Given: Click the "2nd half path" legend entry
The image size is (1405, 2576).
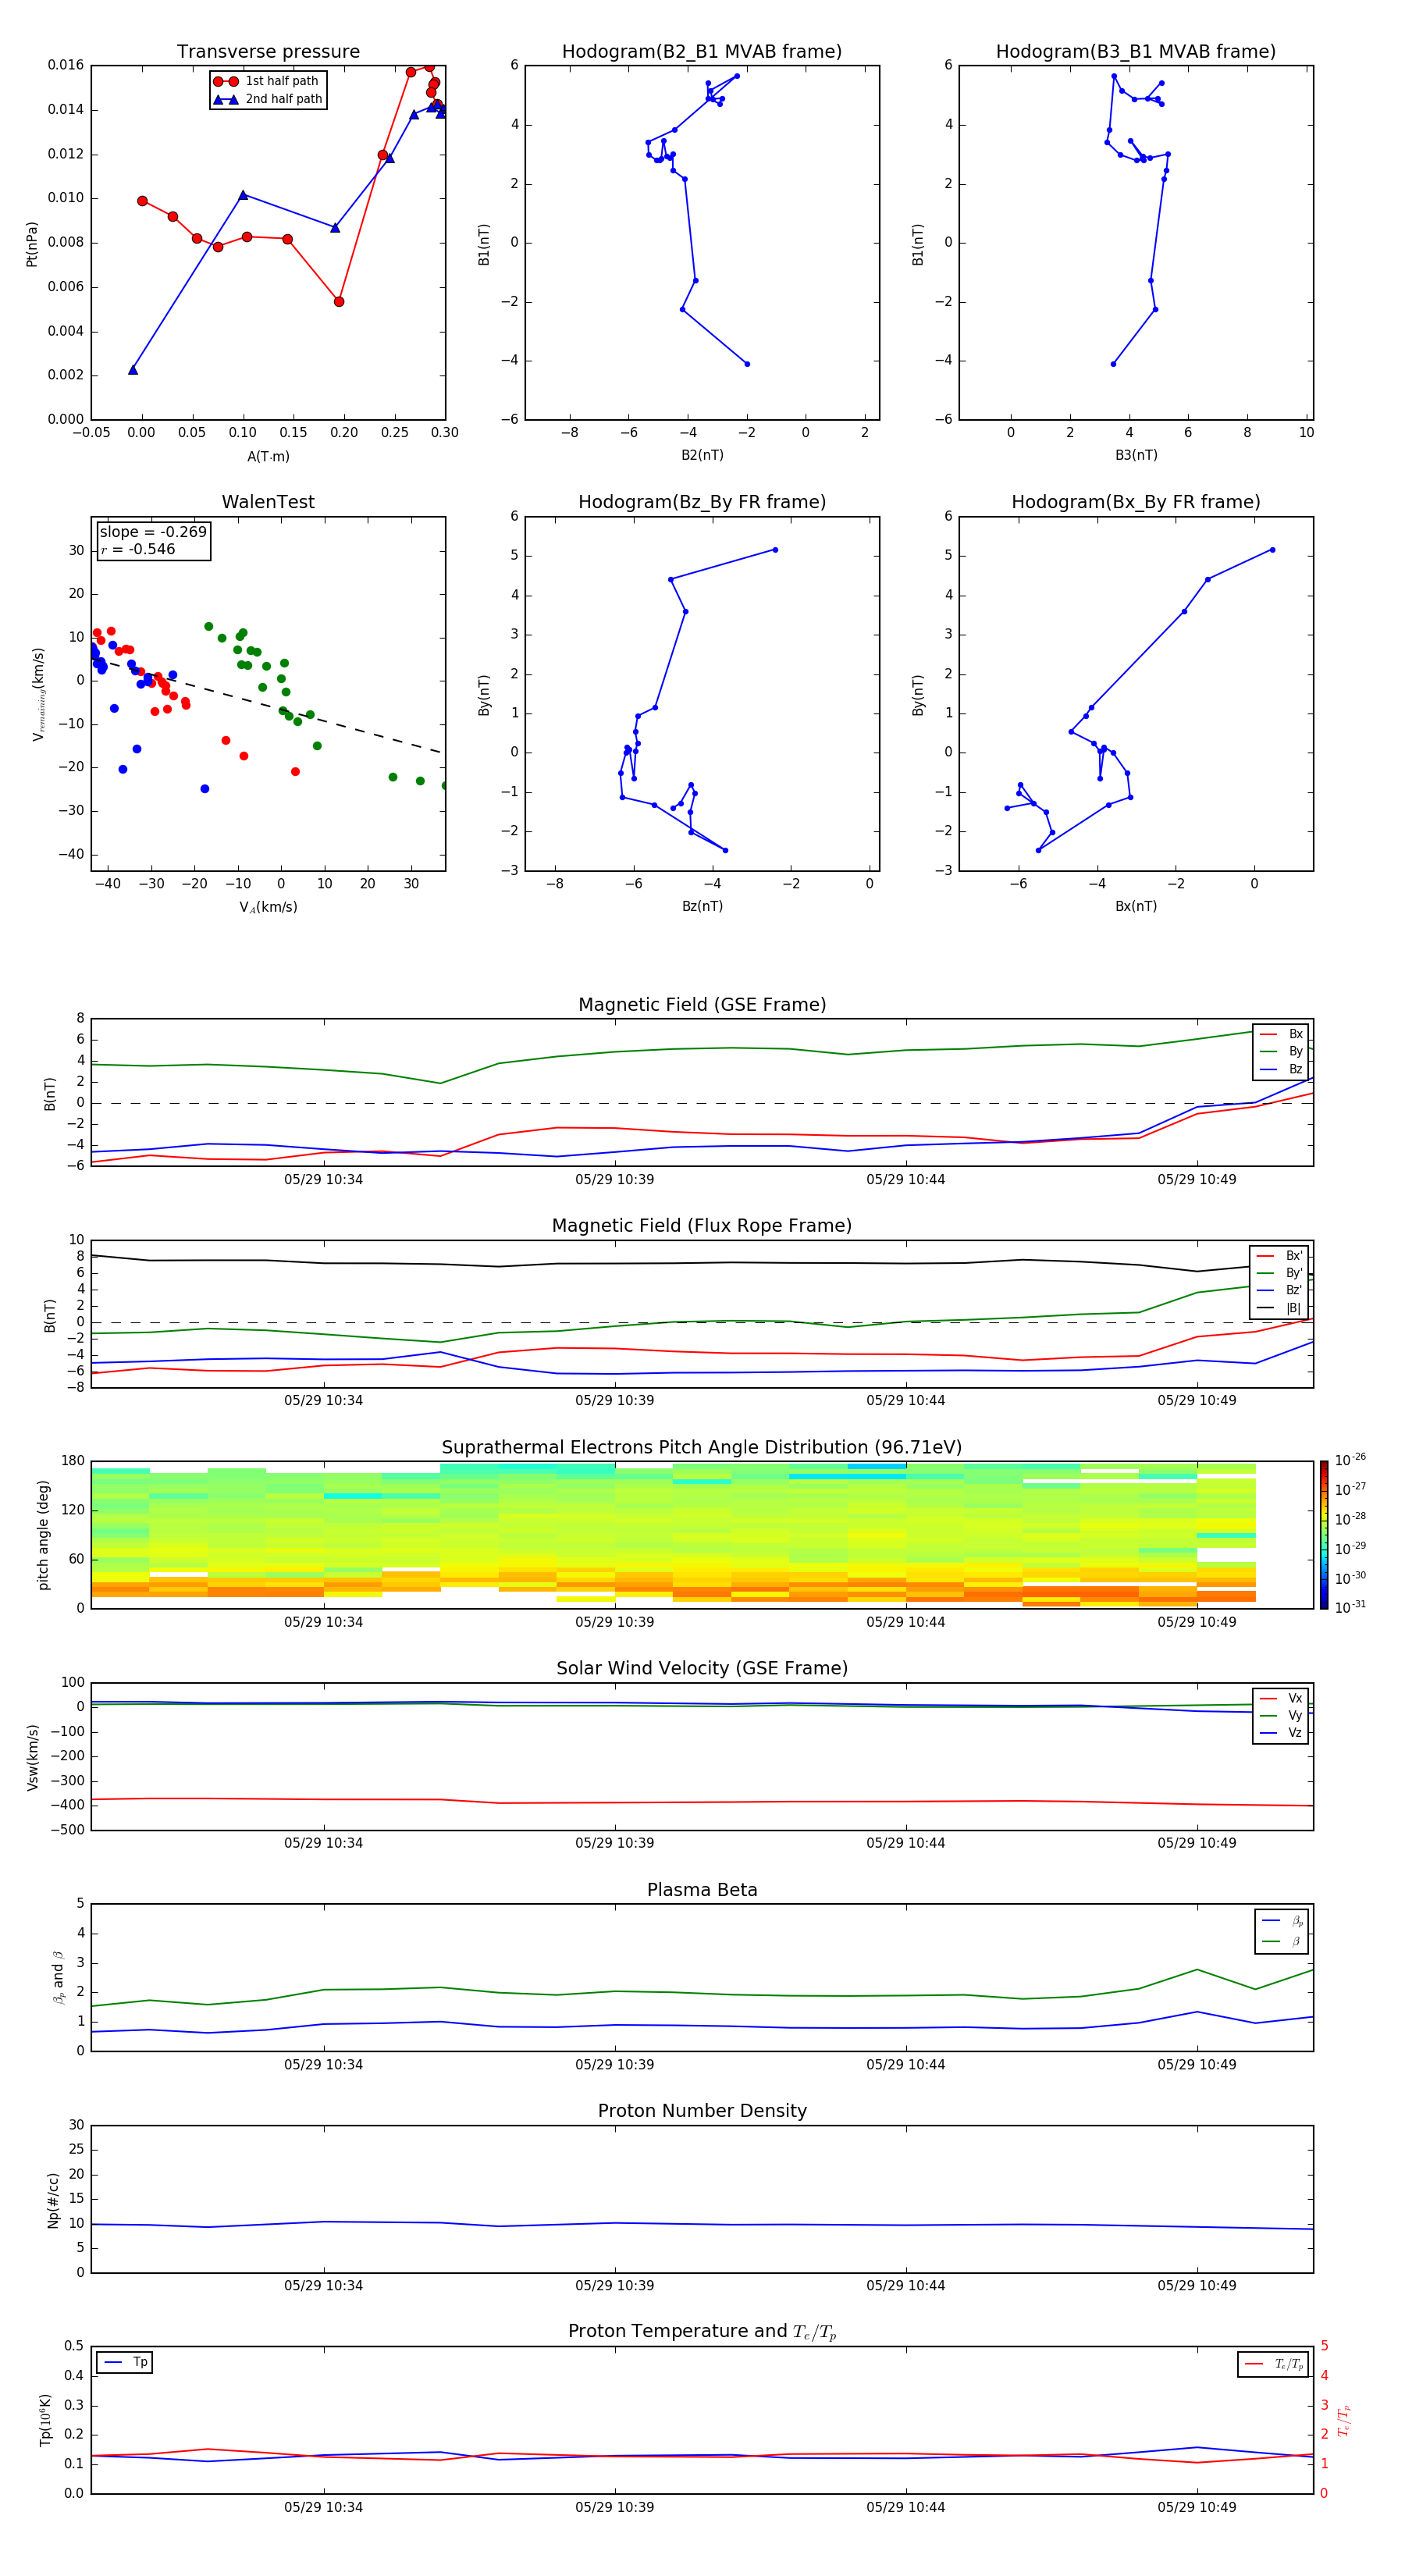Looking at the screenshot, I should 267,99.
